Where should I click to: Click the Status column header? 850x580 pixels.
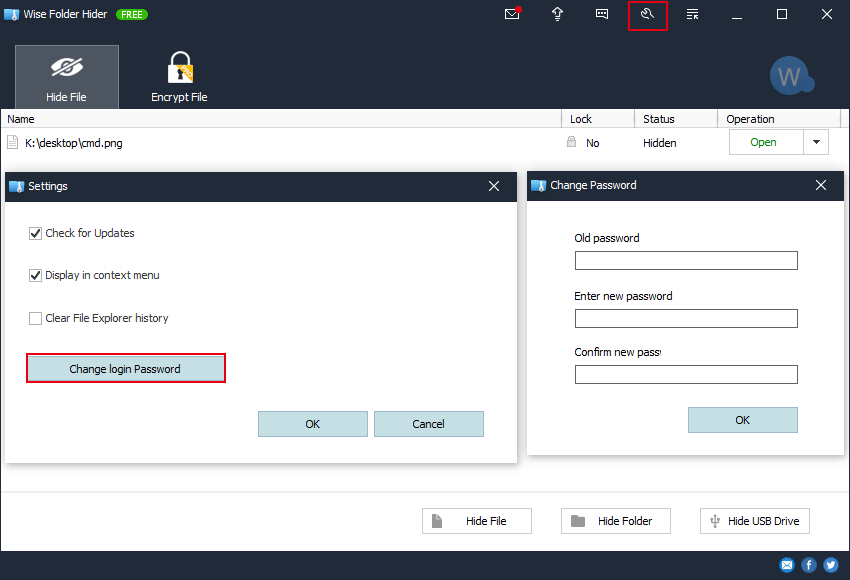pos(675,119)
